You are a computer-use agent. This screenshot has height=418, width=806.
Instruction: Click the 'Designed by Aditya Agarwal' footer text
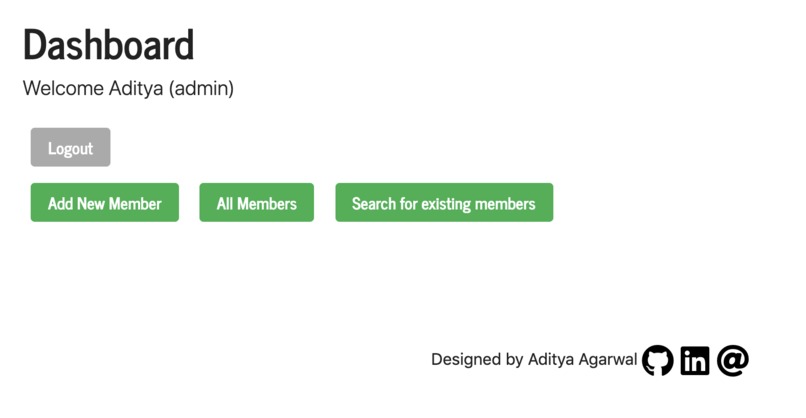pyautogui.click(x=534, y=359)
